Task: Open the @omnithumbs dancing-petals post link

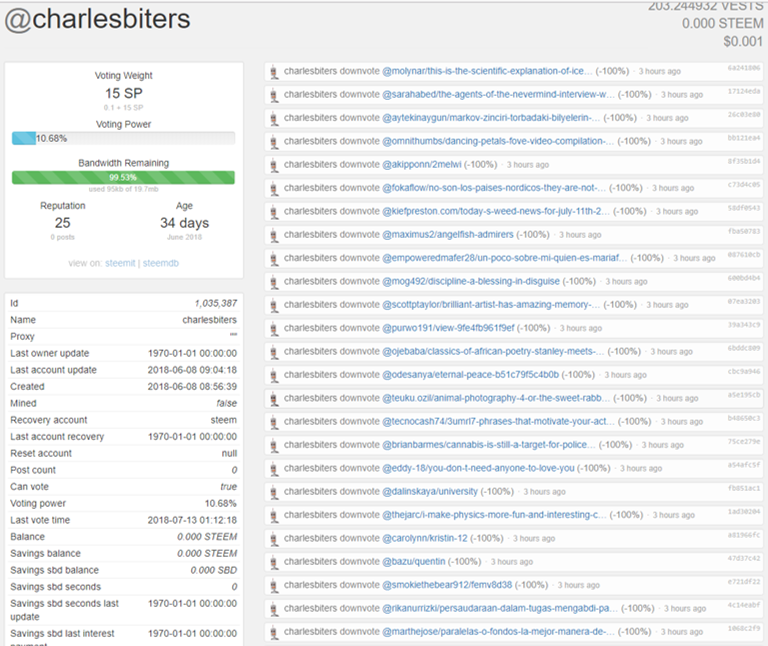Action: (x=498, y=141)
